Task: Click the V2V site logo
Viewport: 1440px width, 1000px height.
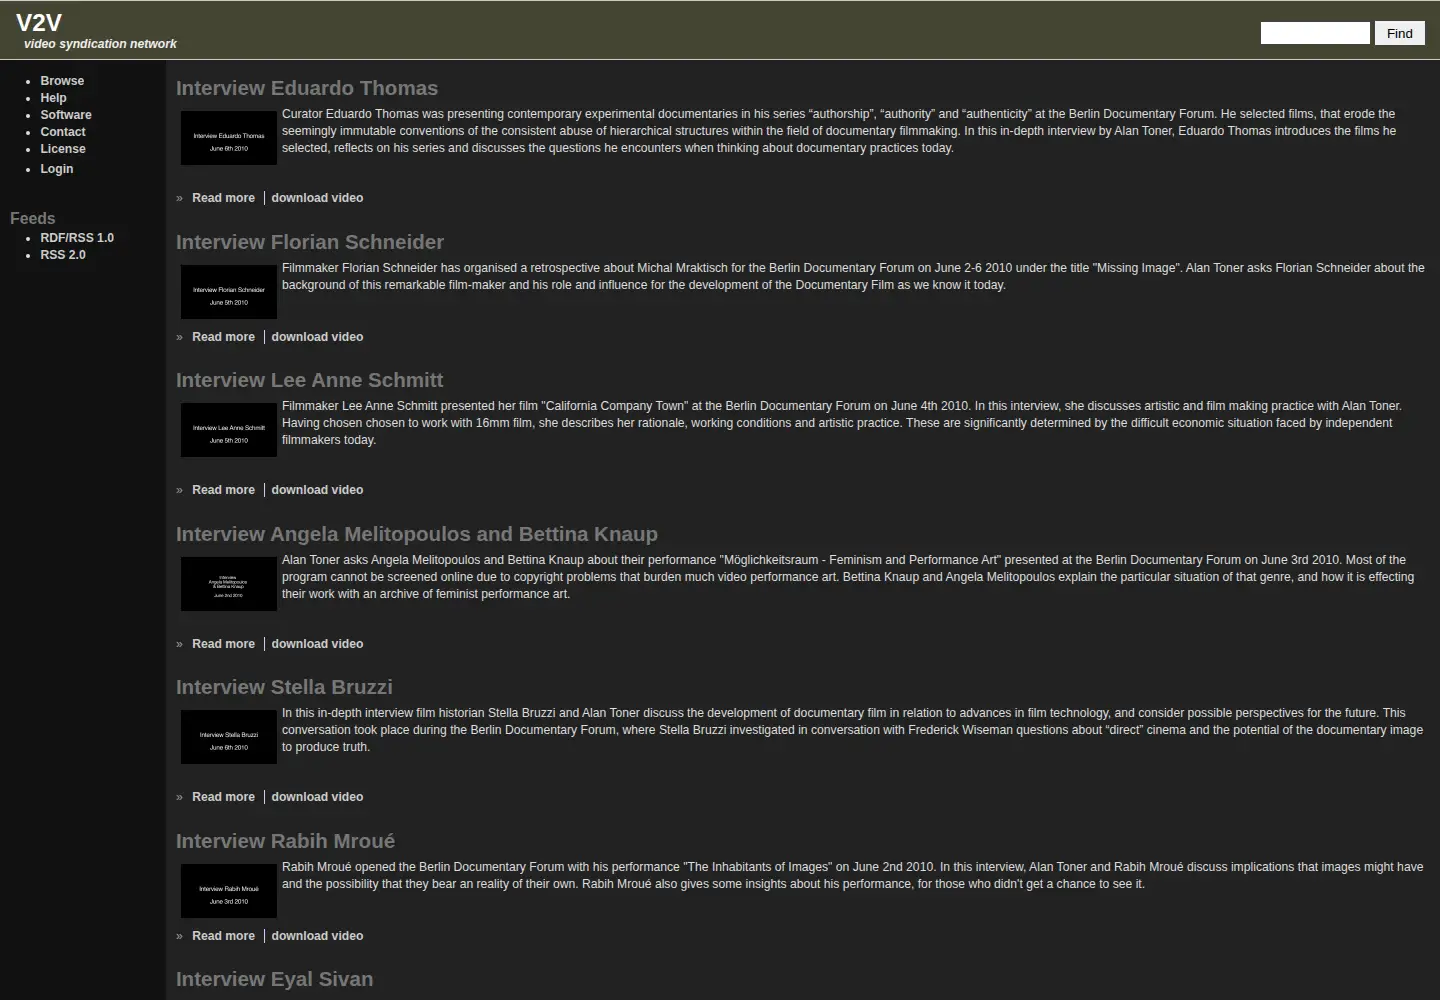Action: tap(39, 23)
